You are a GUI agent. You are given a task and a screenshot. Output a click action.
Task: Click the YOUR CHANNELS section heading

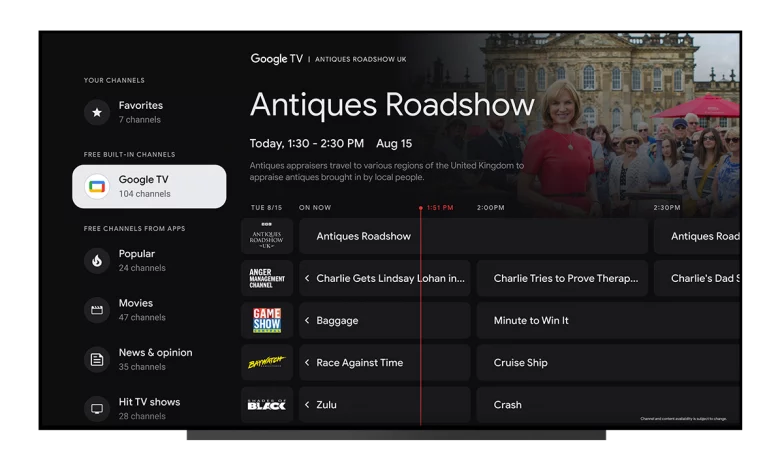114,80
